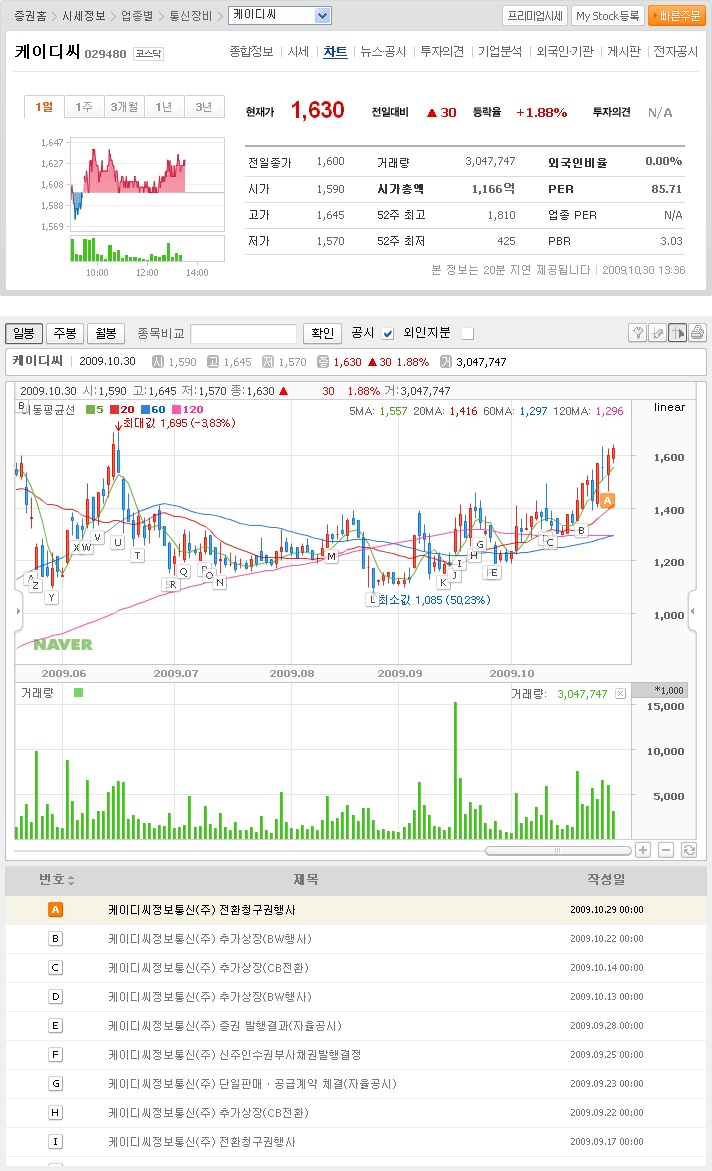The image size is (712, 1171).
Task: Toggle the 120-day moving average legend
Action: [x=188, y=409]
